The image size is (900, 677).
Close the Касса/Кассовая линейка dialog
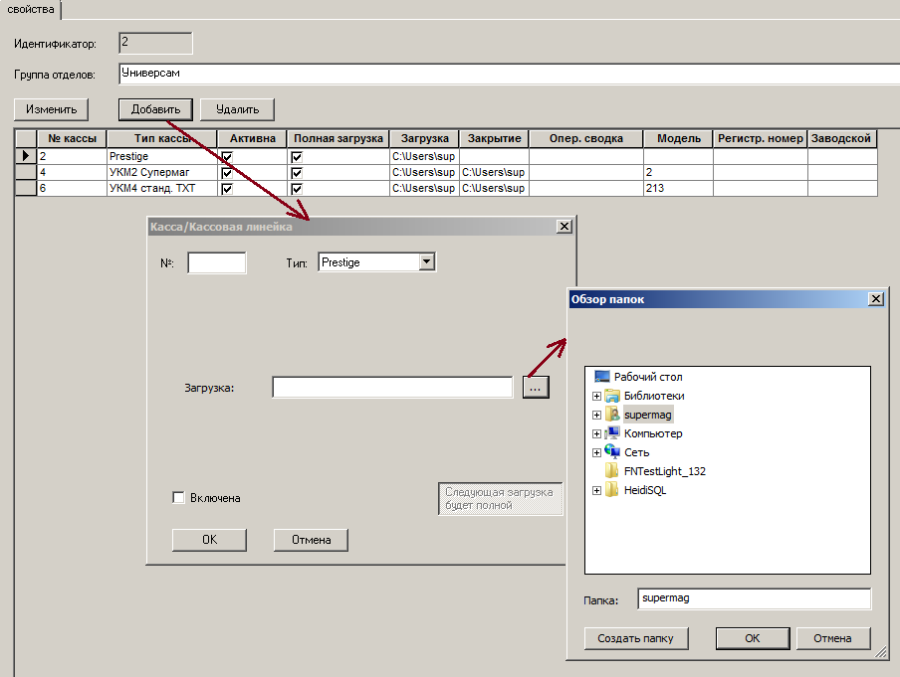click(x=564, y=226)
